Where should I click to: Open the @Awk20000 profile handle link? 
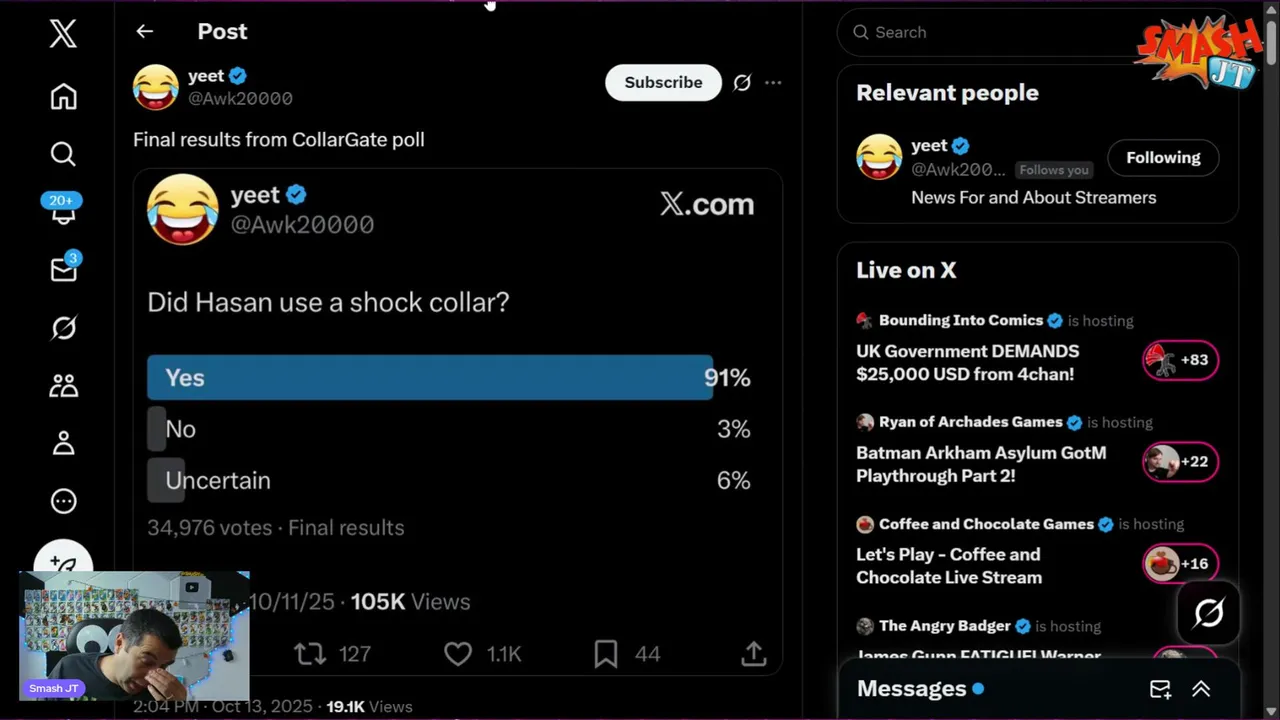point(240,98)
